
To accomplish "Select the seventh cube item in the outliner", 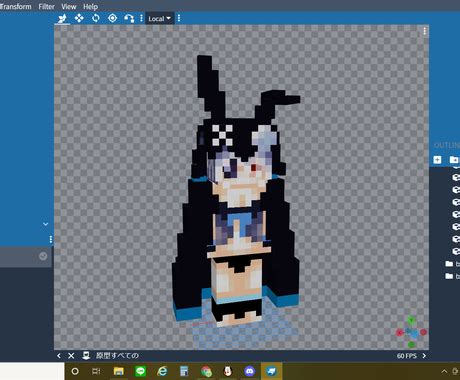I will tap(456, 251).
